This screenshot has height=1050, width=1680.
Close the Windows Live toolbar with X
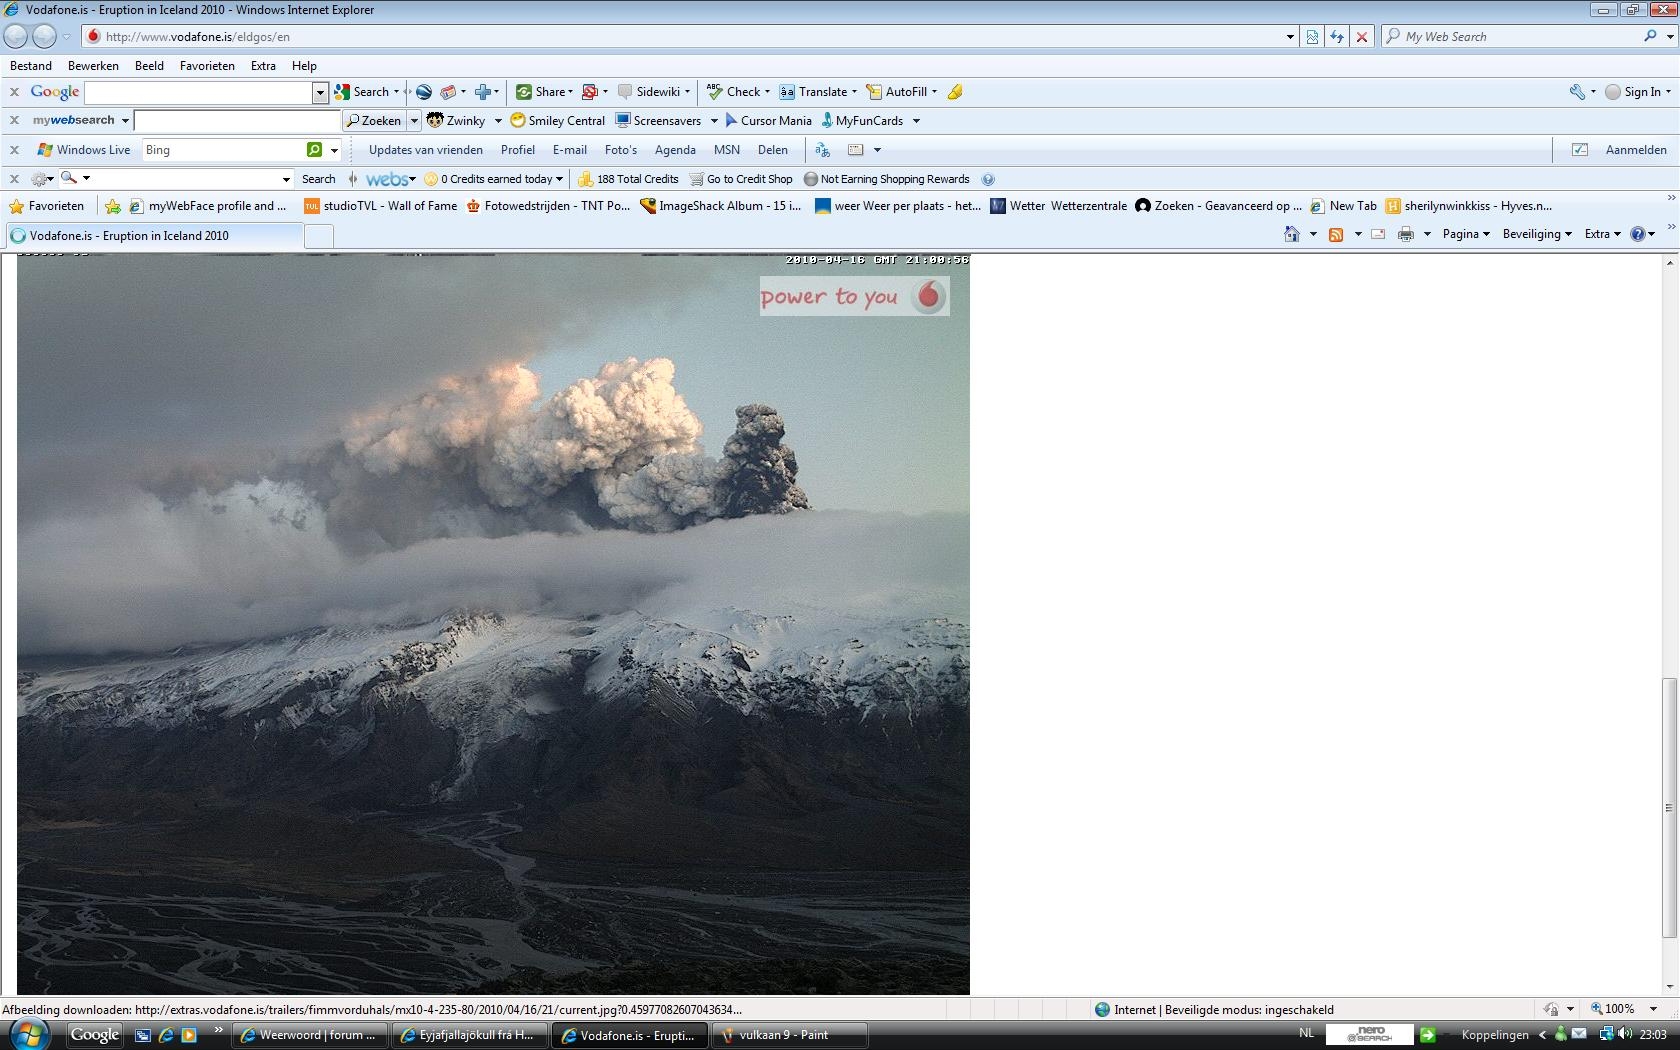tap(14, 150)
